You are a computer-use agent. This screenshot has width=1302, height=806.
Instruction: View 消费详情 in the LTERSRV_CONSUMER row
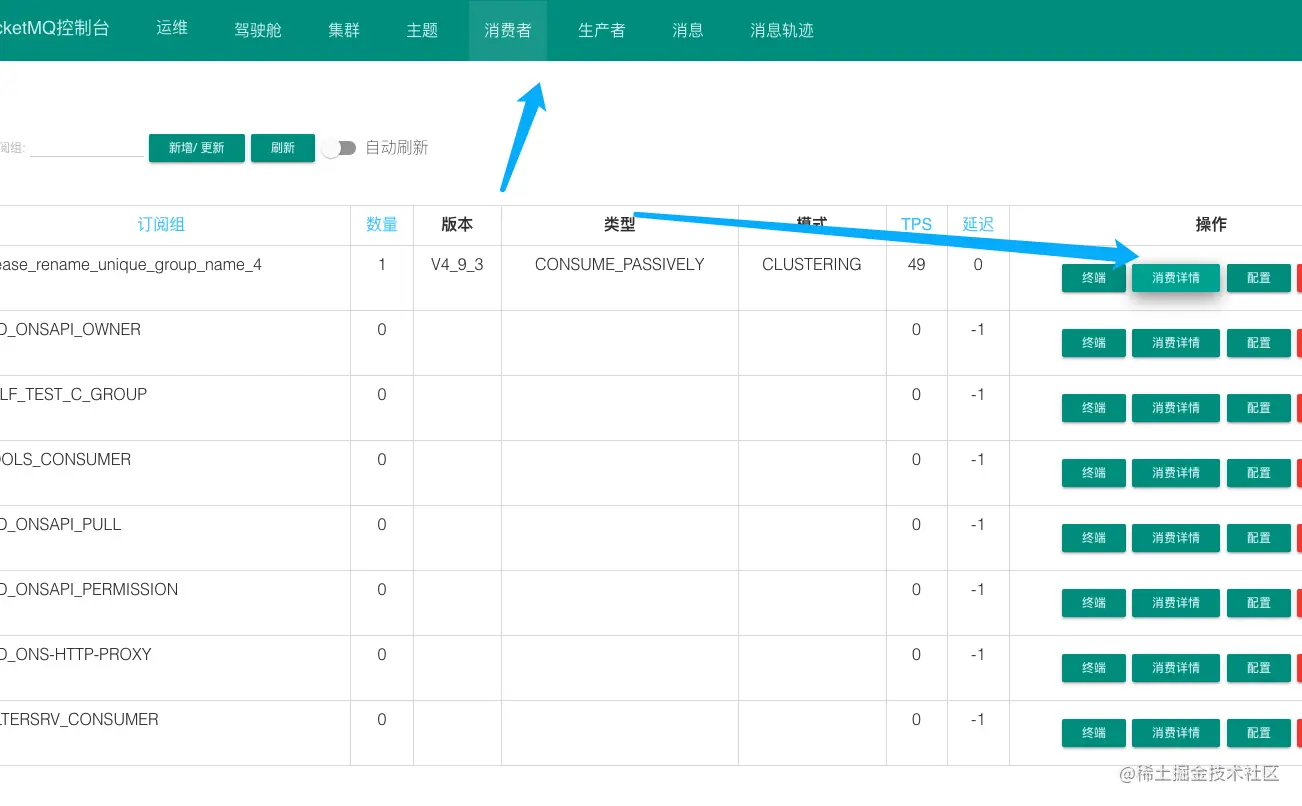click(x=1176, y=733)
